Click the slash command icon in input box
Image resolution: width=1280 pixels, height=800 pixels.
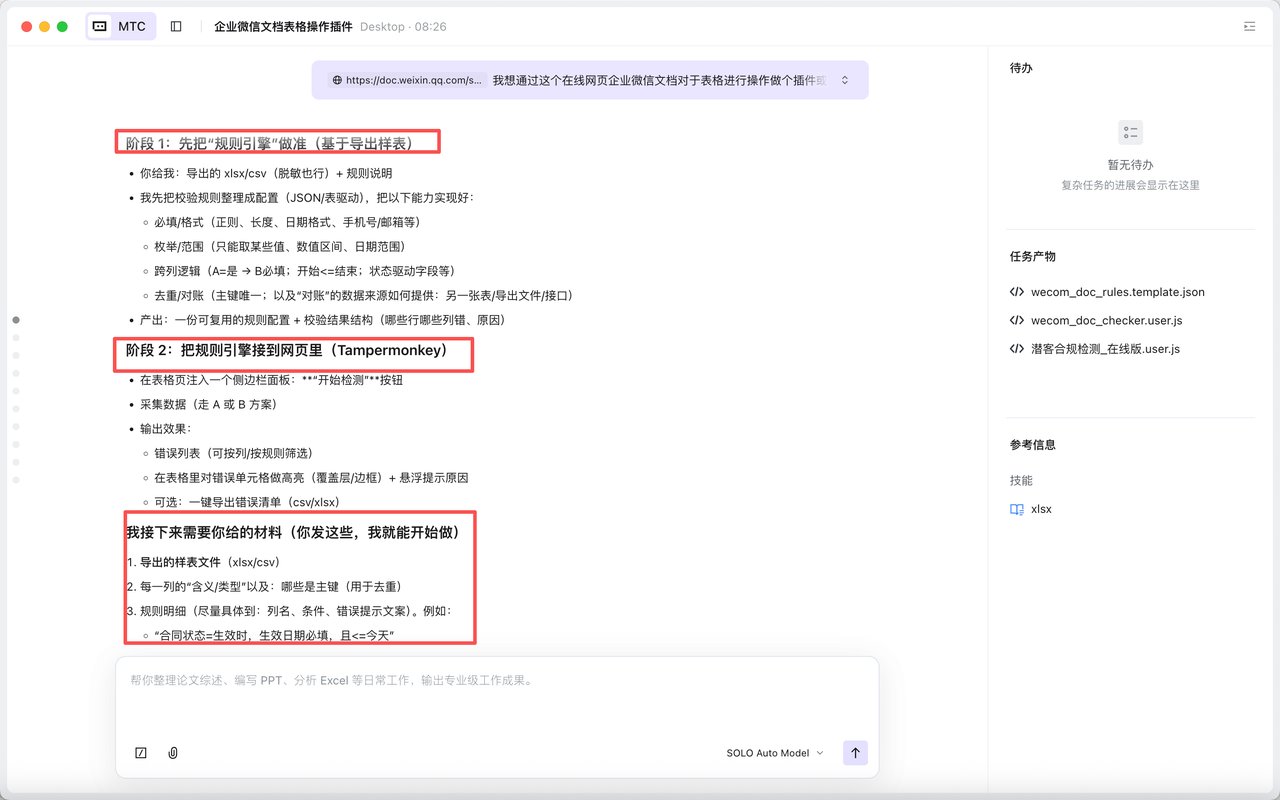click(x=141, y=753)
